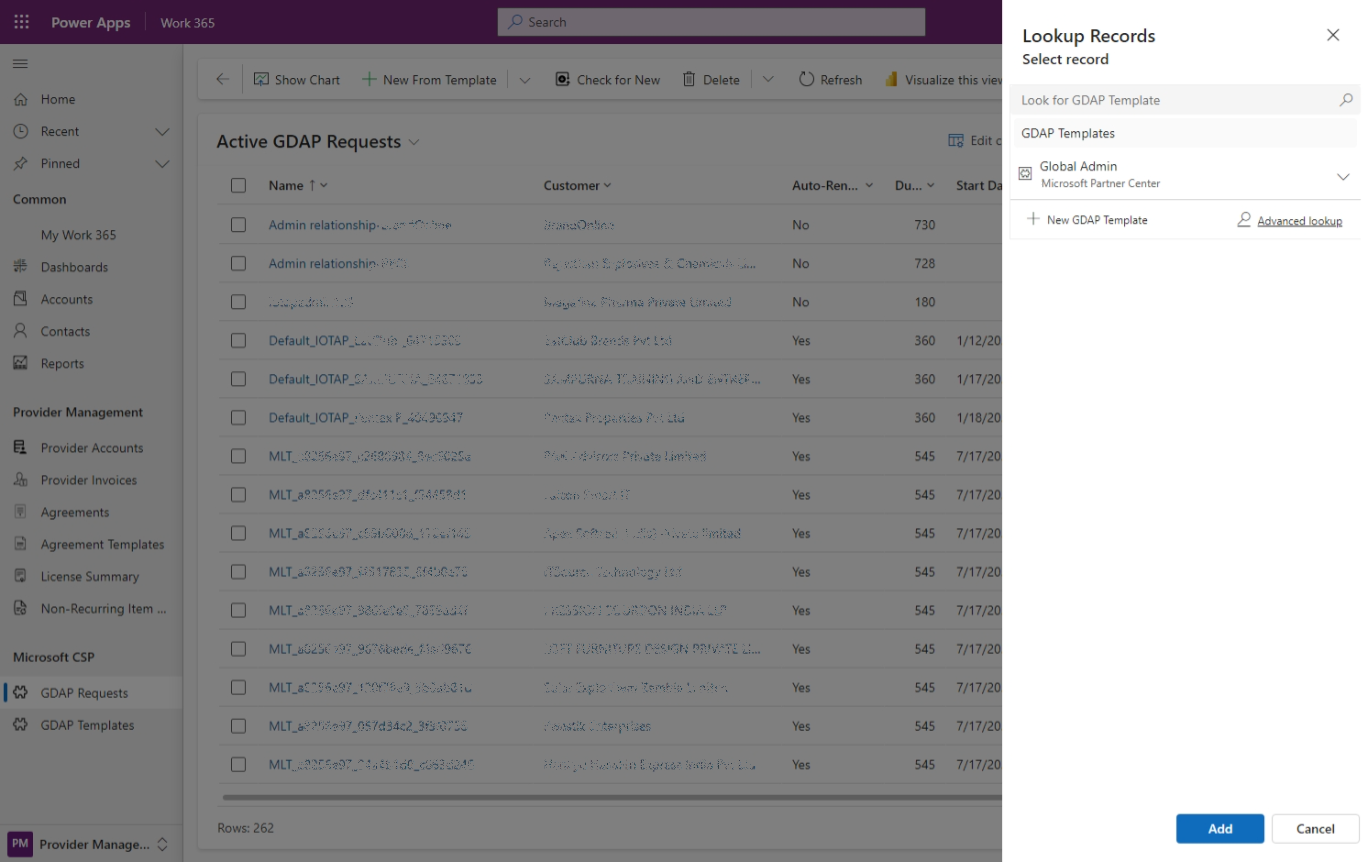The height and width of the screenshot is (862, 1368).
Task: Select checkbox for row with duration 728
Action: [238, 263]
